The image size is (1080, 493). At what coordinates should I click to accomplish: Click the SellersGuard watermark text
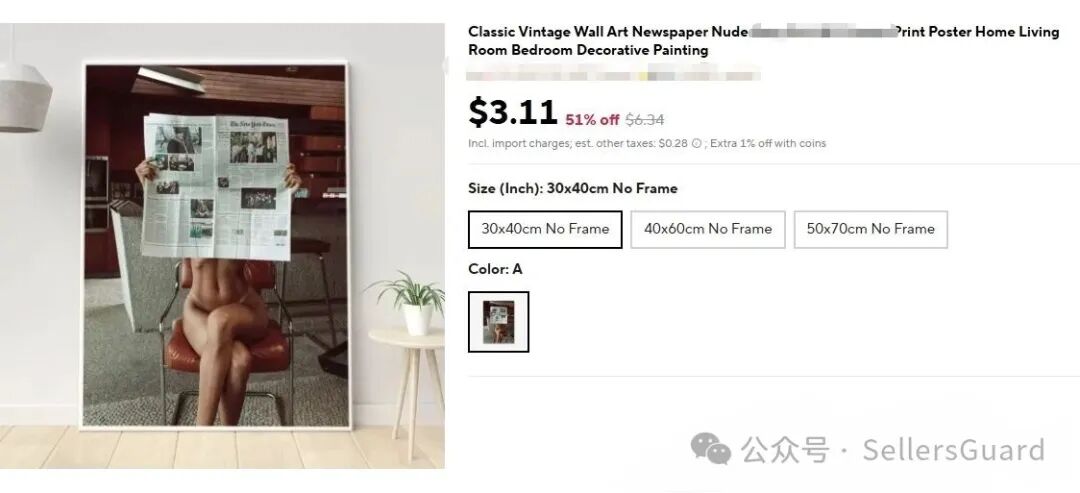(954, 450)
